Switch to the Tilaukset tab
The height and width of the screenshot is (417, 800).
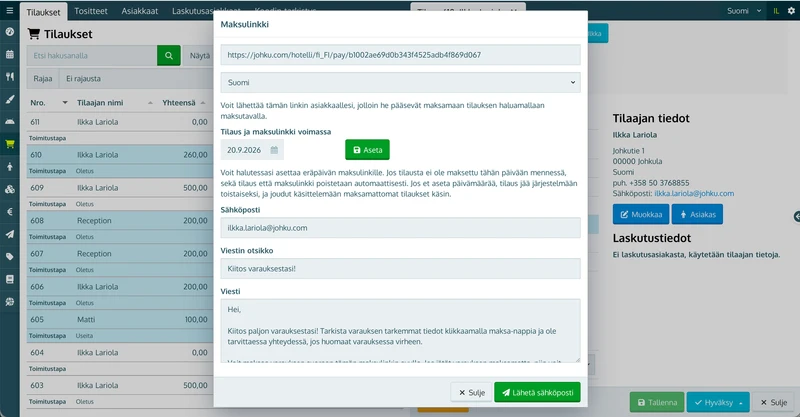pos(43,12)
